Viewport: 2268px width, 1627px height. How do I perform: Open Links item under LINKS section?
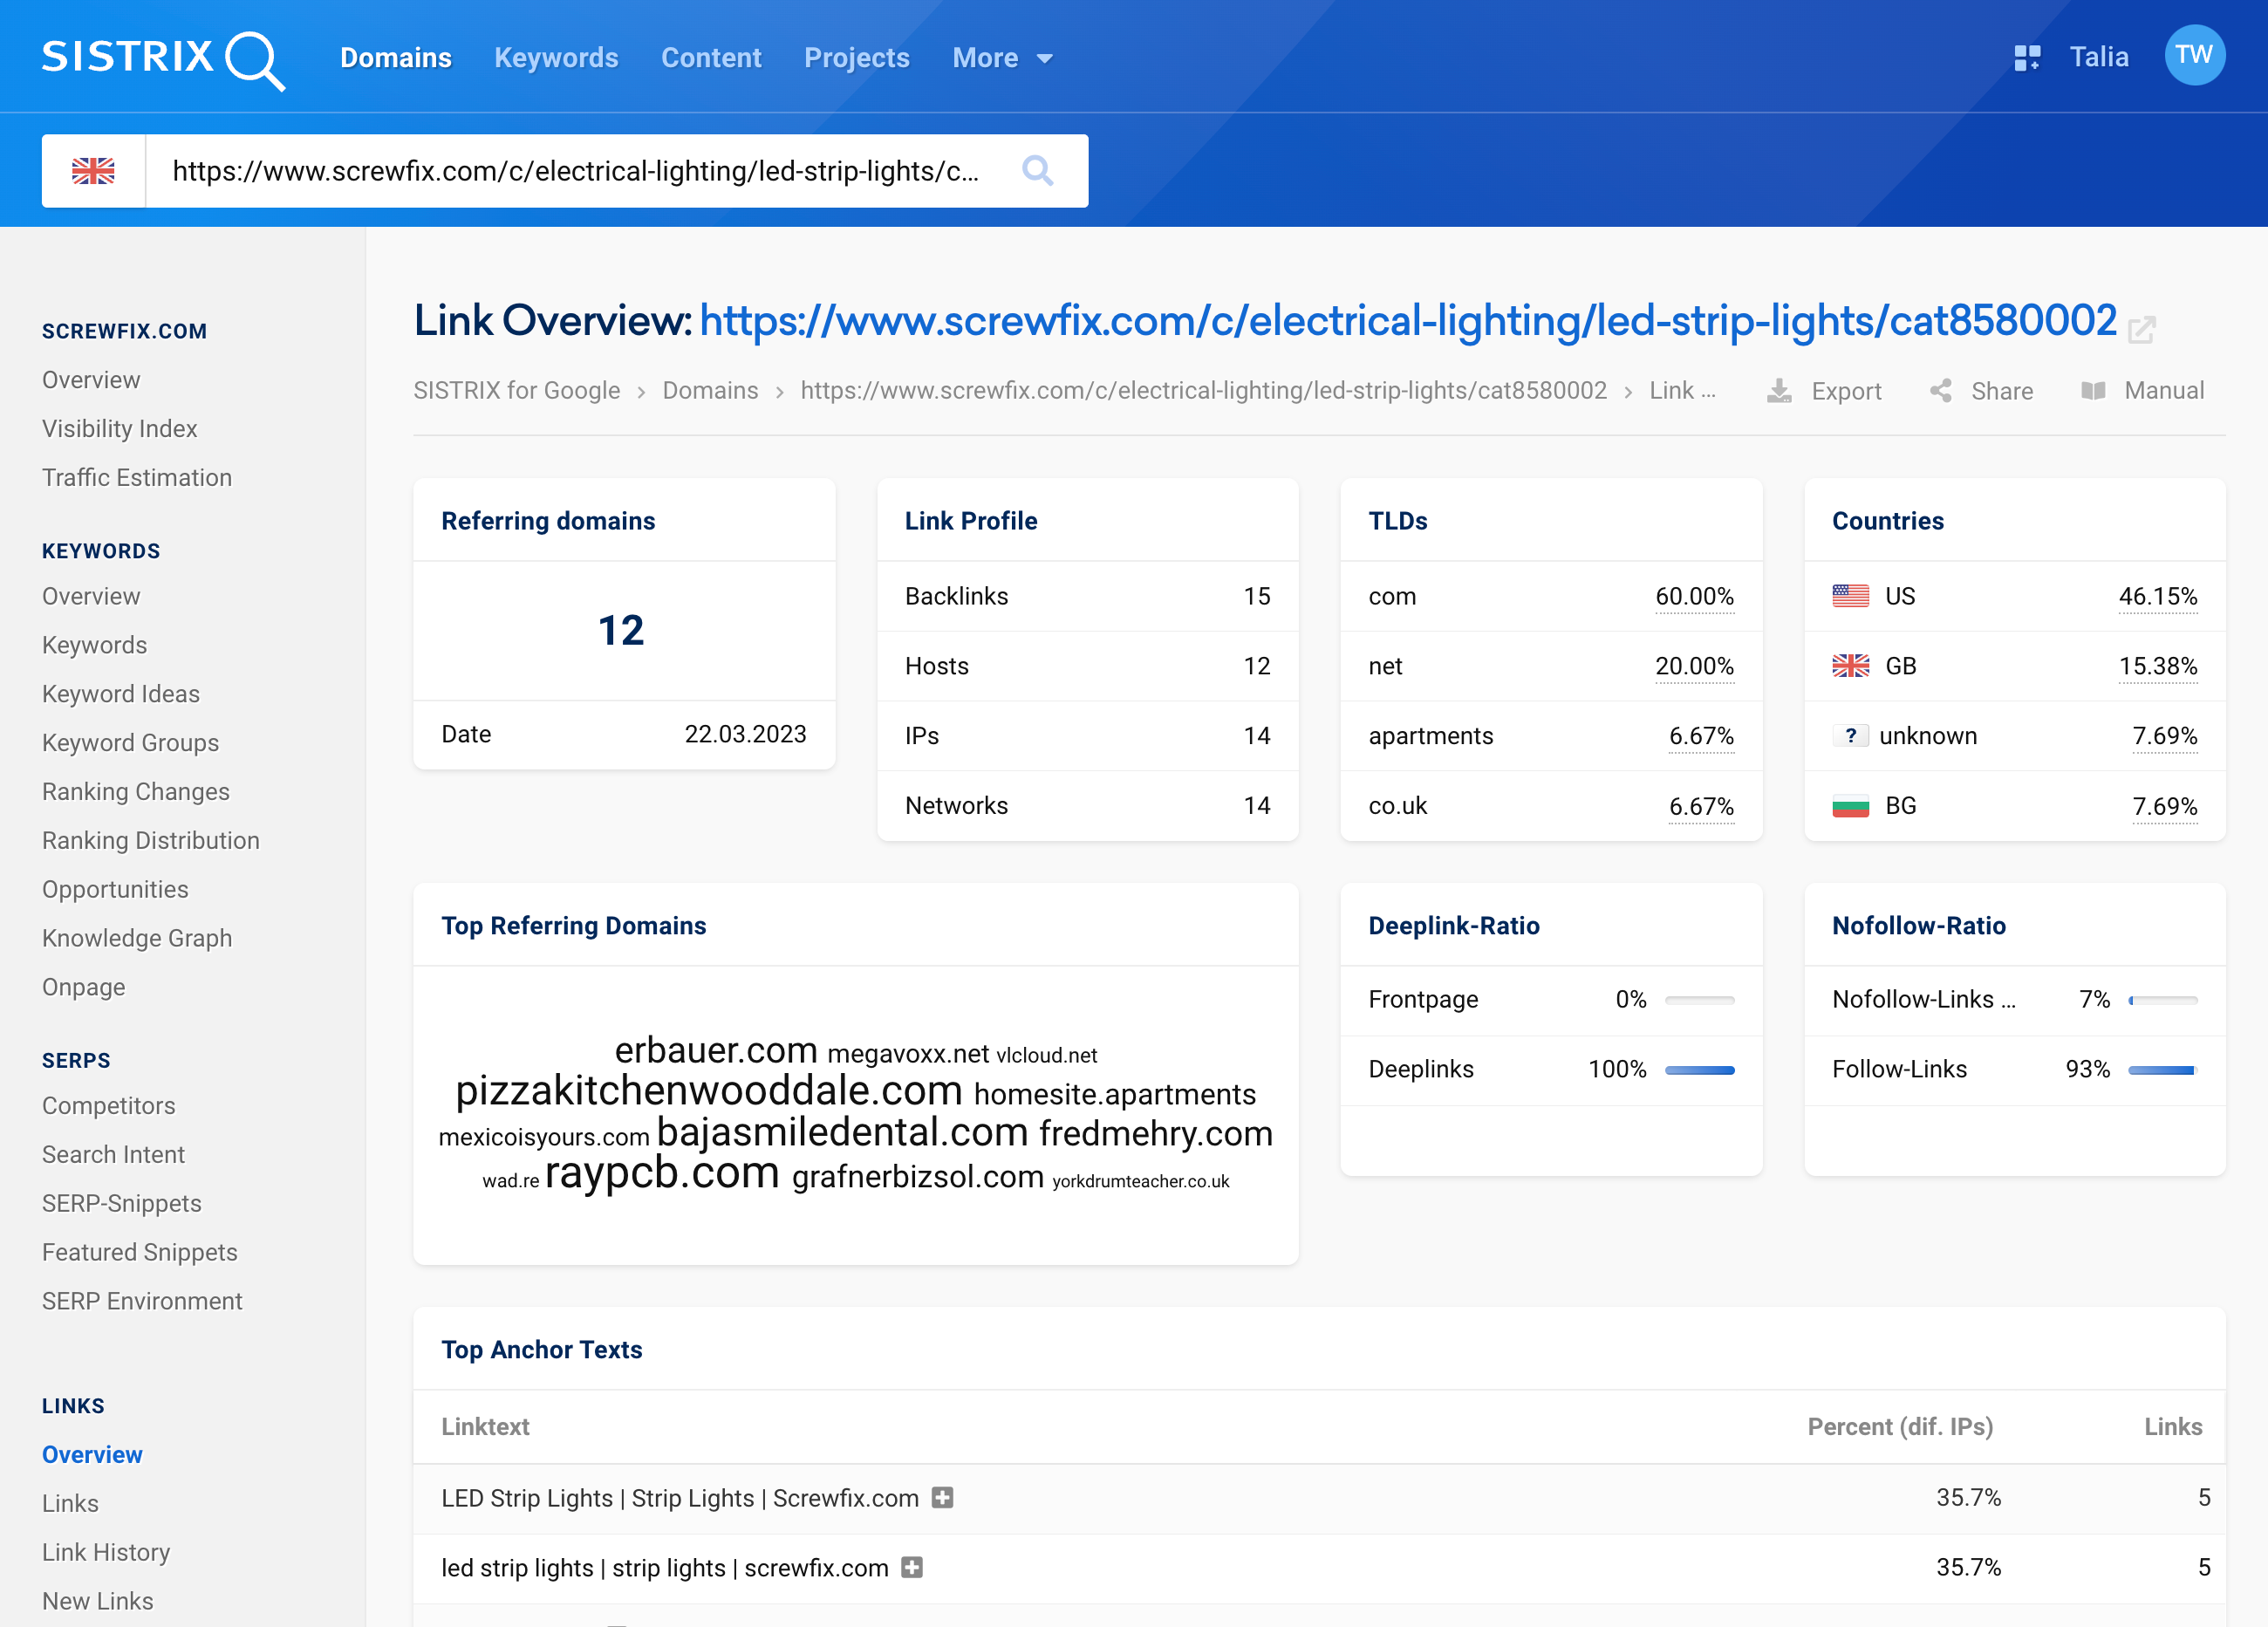pyautogui.click(x=70, y=1504)
